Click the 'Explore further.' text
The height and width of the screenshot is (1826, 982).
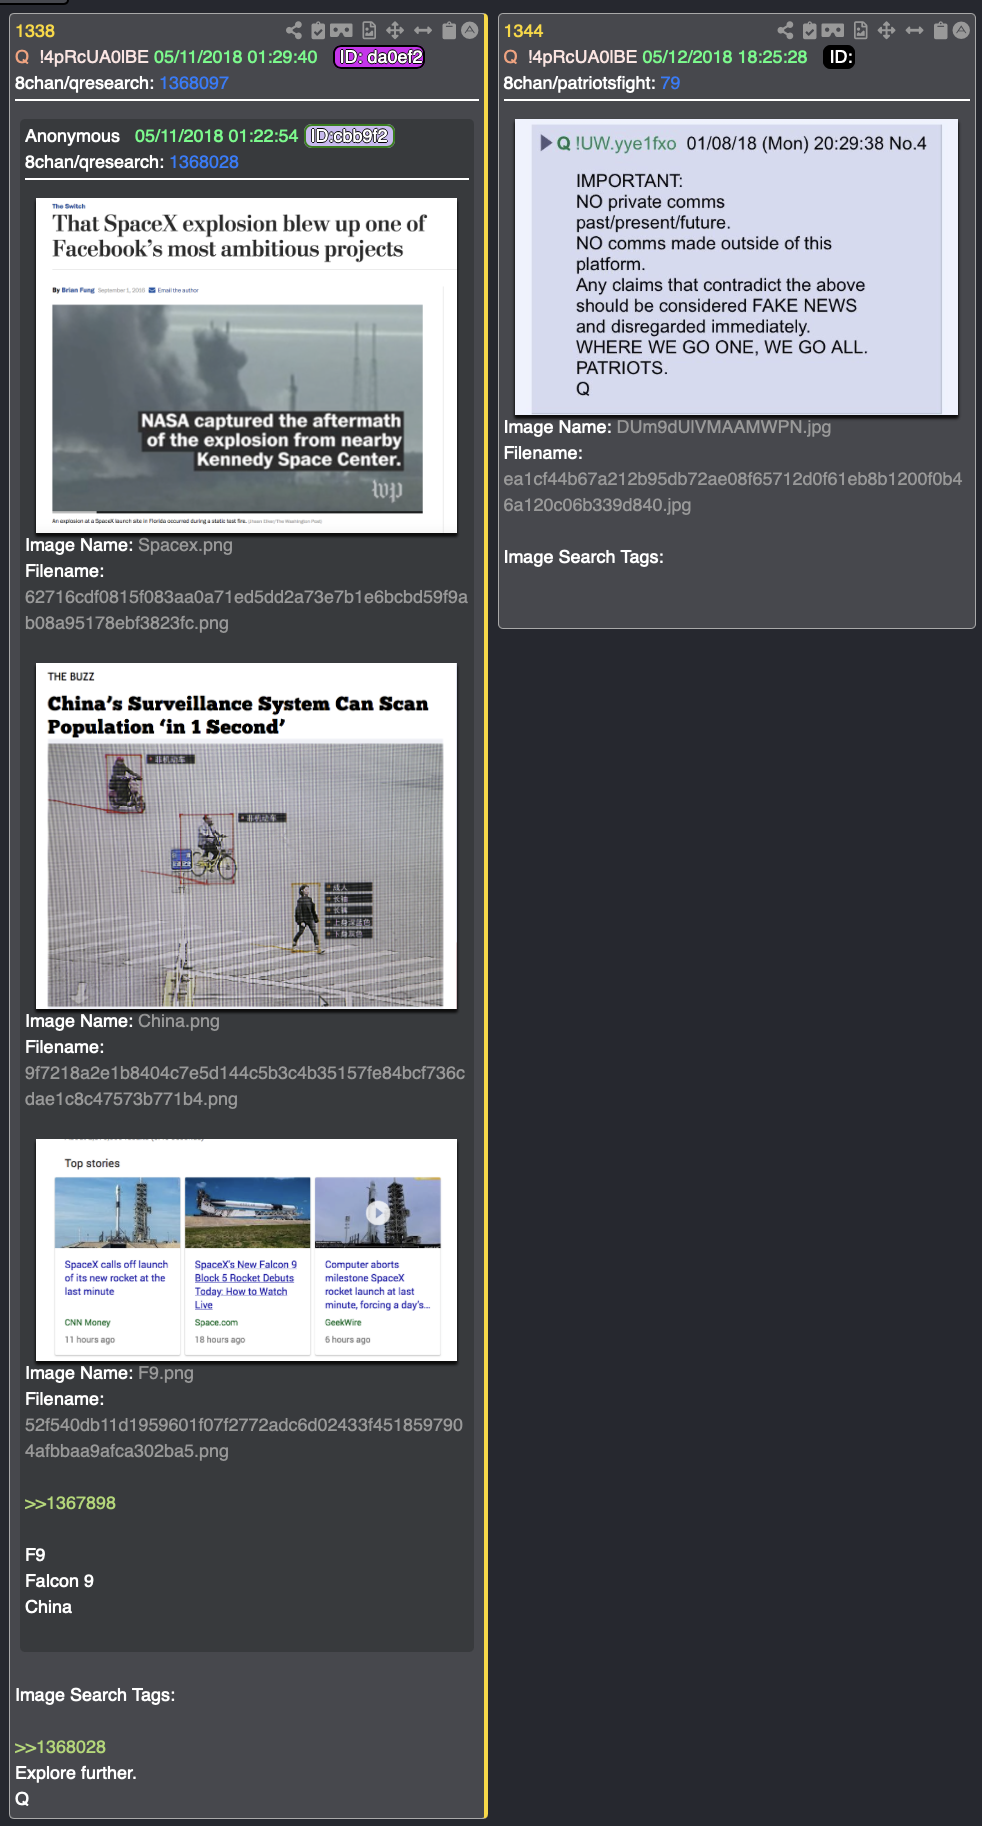tap(76, 1773)
